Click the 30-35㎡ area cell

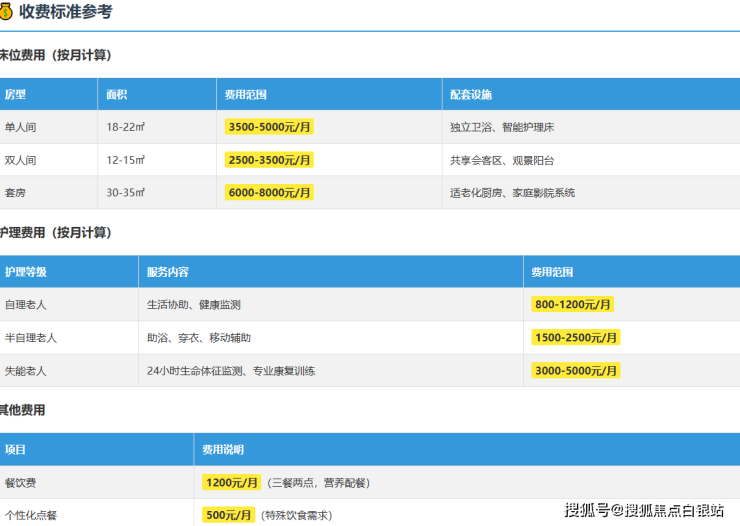pos(126,192)
